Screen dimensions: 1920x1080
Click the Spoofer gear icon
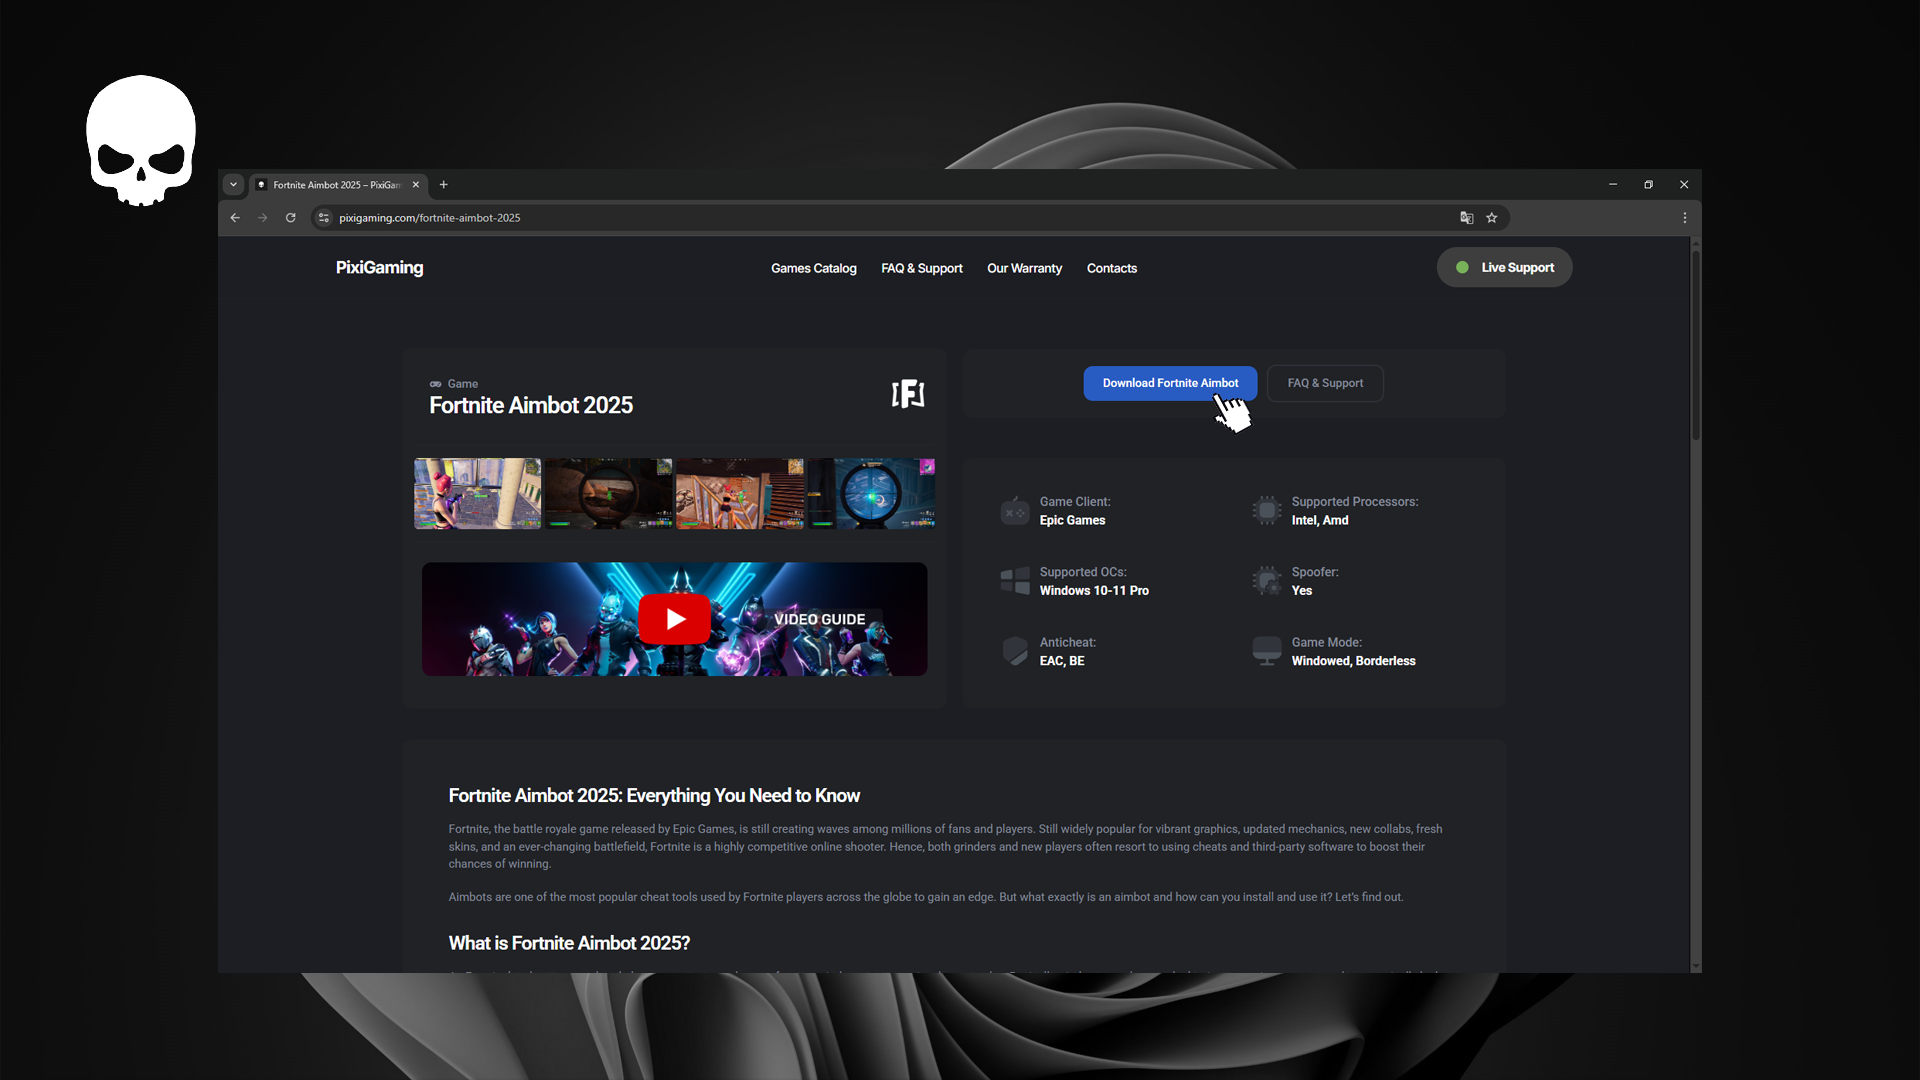click(1266, 581)
